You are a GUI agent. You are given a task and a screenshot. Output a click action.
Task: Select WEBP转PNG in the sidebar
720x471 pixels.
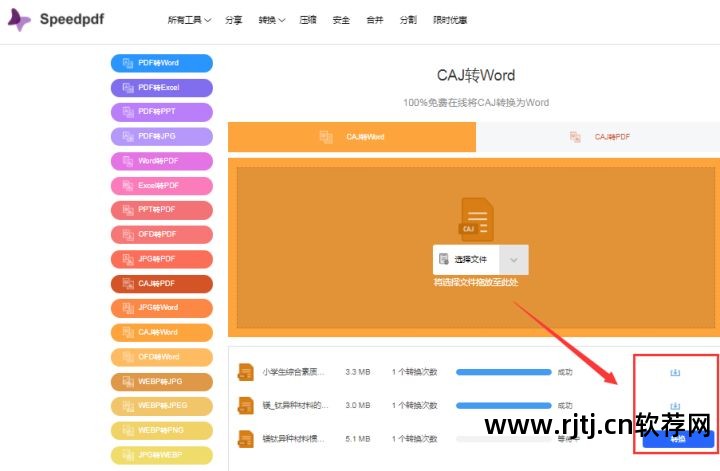tap(162, 431)
